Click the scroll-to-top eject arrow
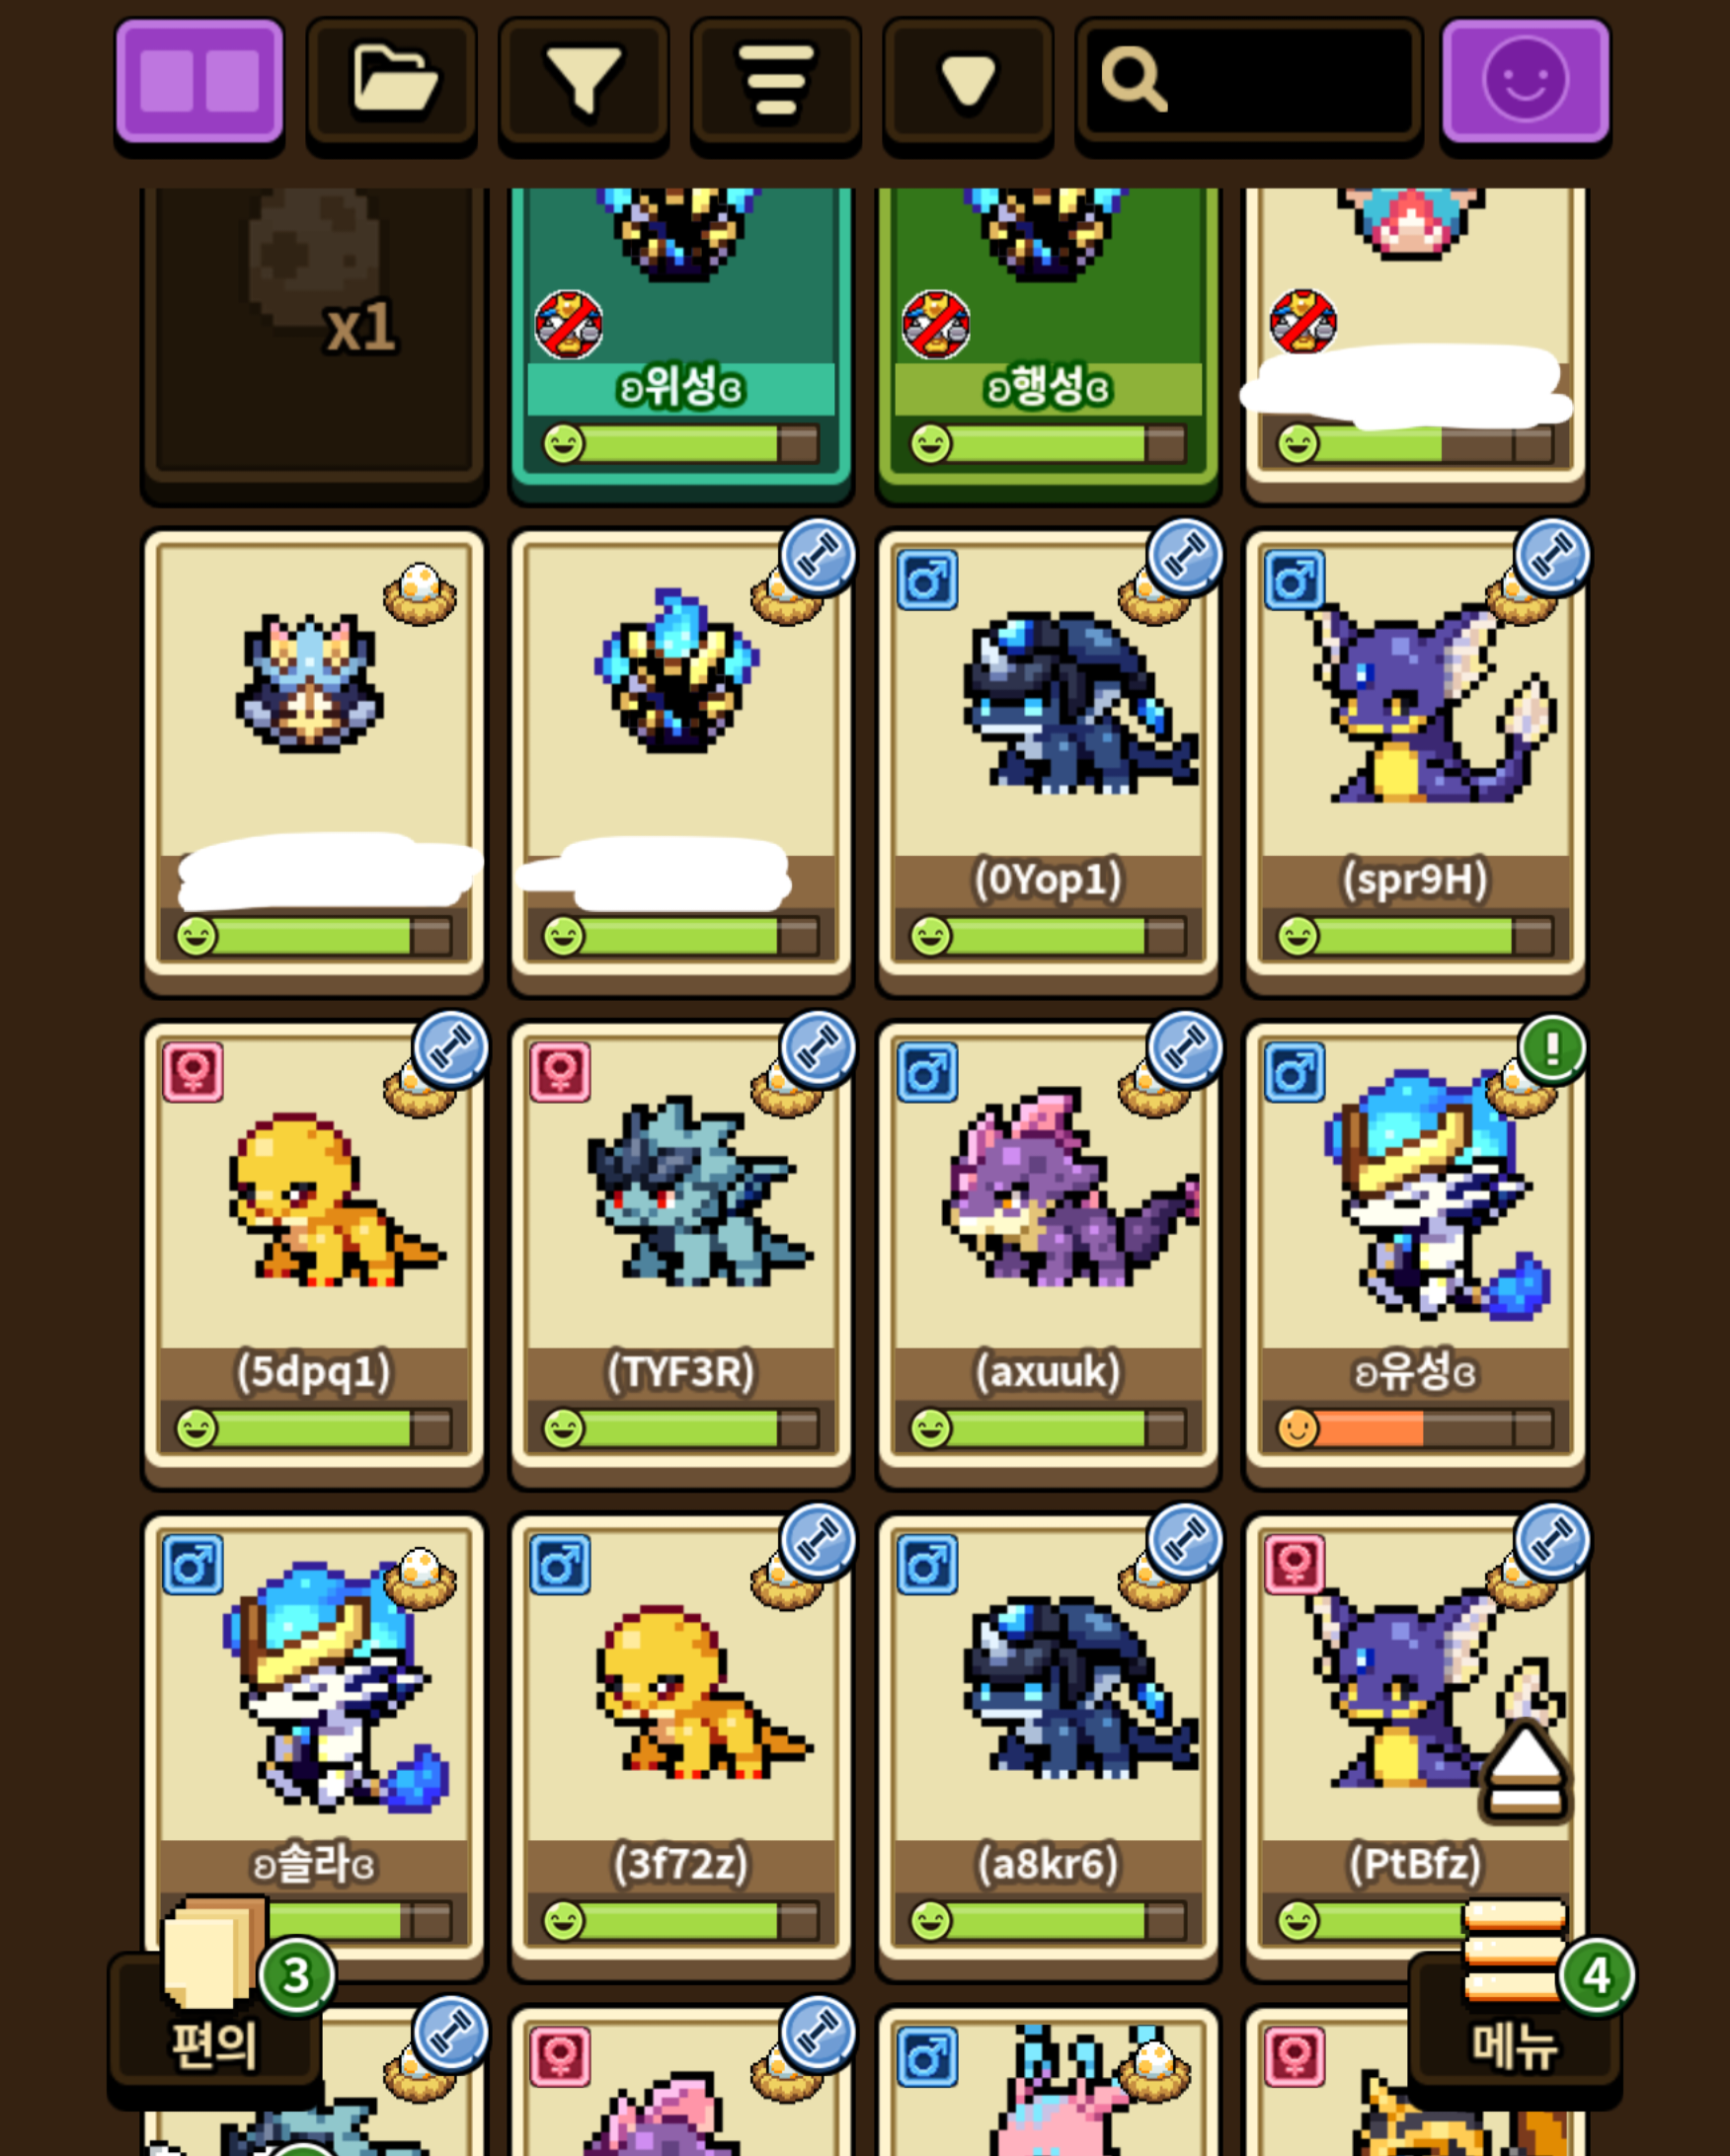 pos(1525,1772)
